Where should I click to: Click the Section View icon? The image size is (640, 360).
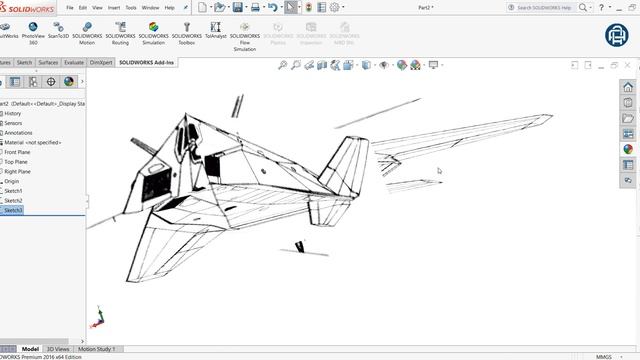(322, 65)
